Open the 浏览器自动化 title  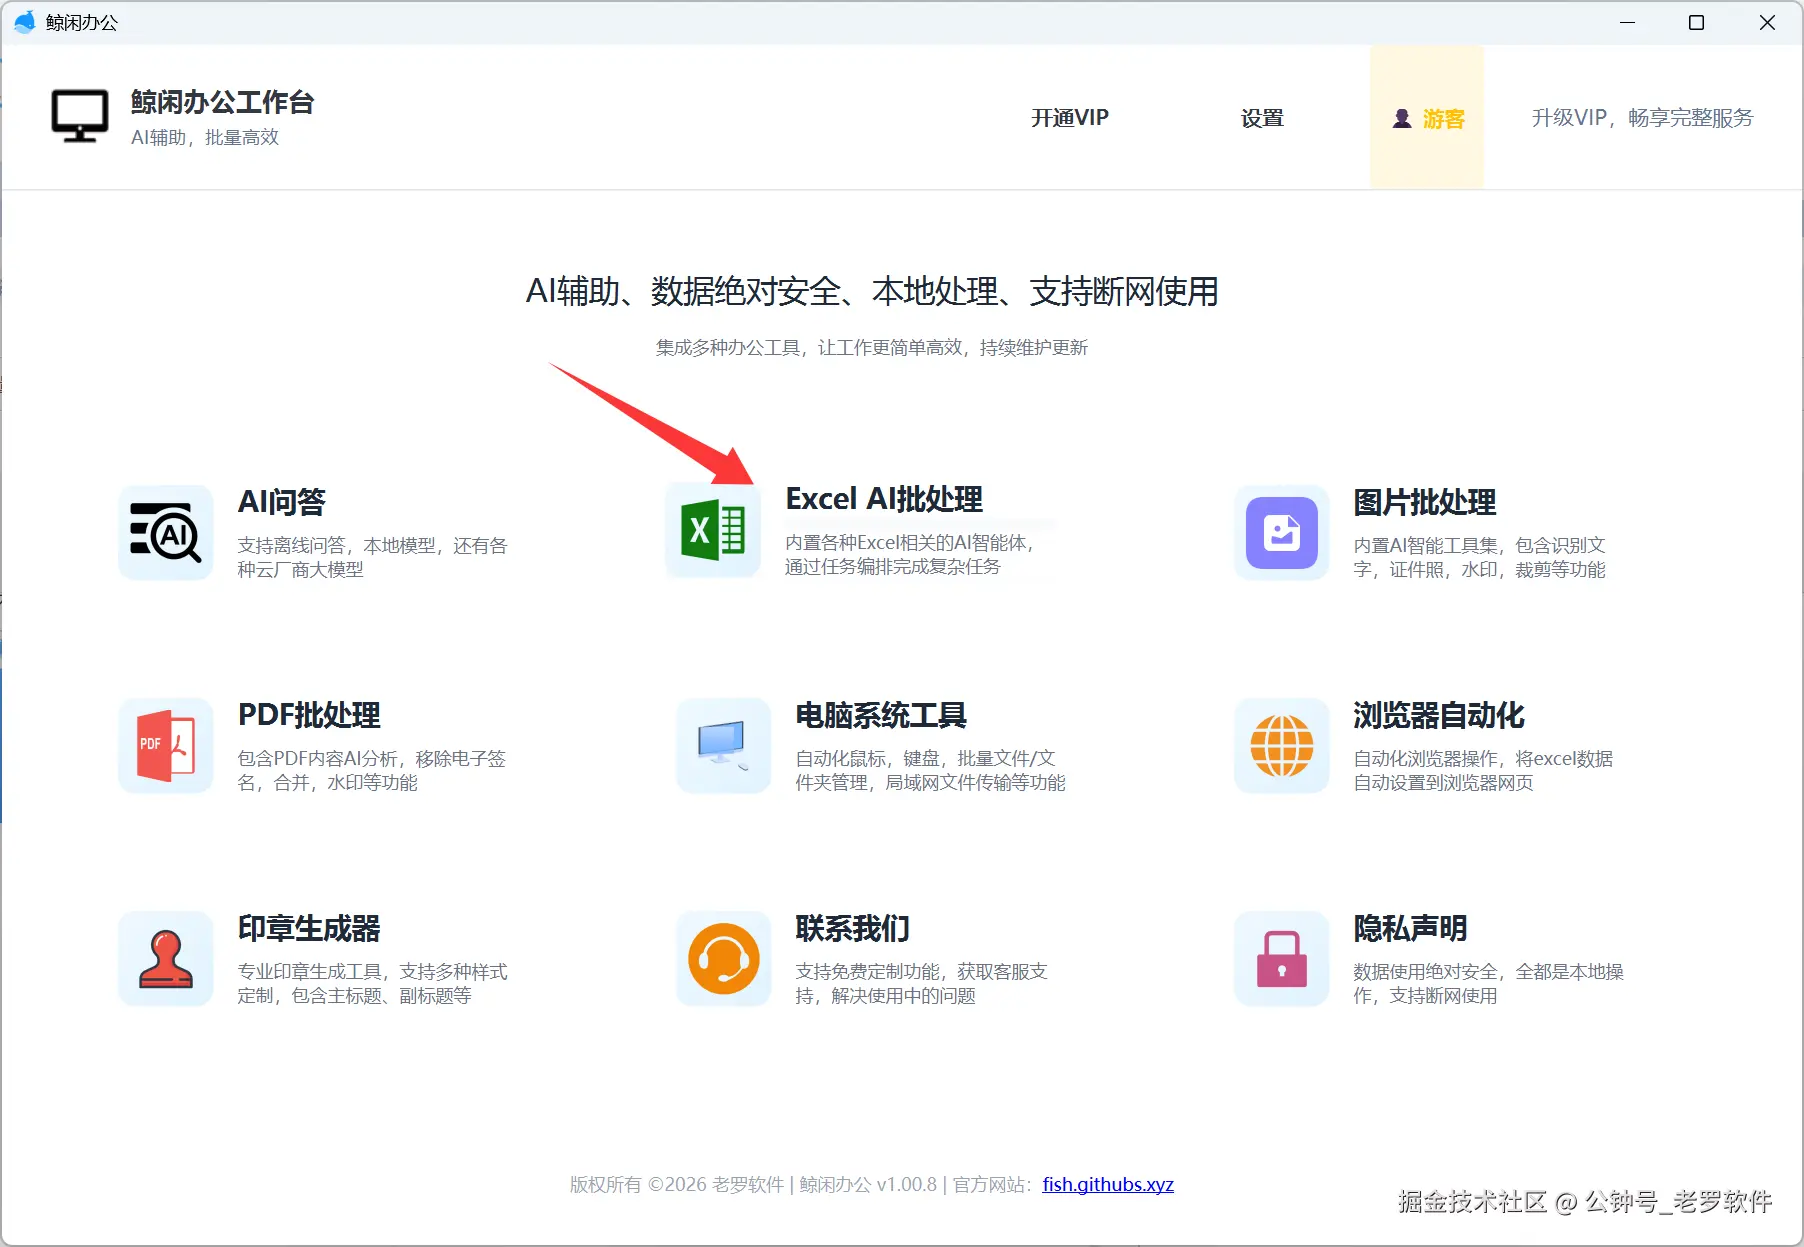point(1439,715)
